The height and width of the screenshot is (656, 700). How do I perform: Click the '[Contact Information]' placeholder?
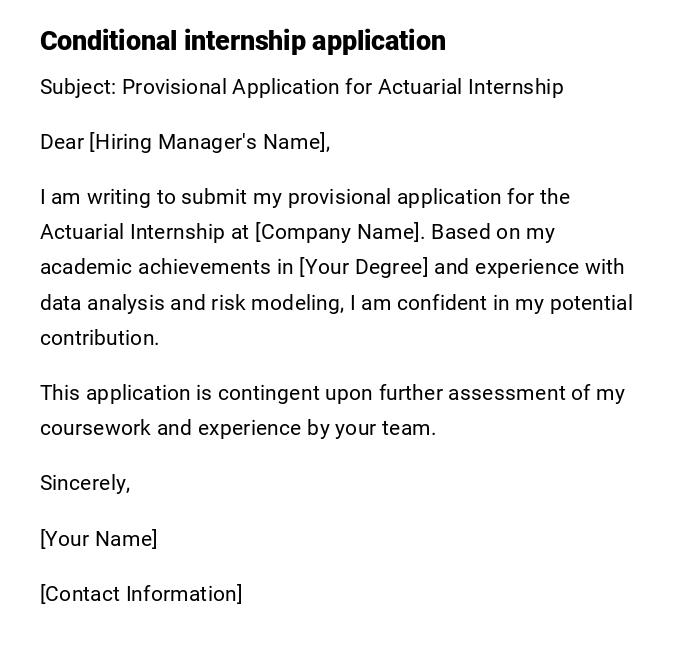pos(141,594)
